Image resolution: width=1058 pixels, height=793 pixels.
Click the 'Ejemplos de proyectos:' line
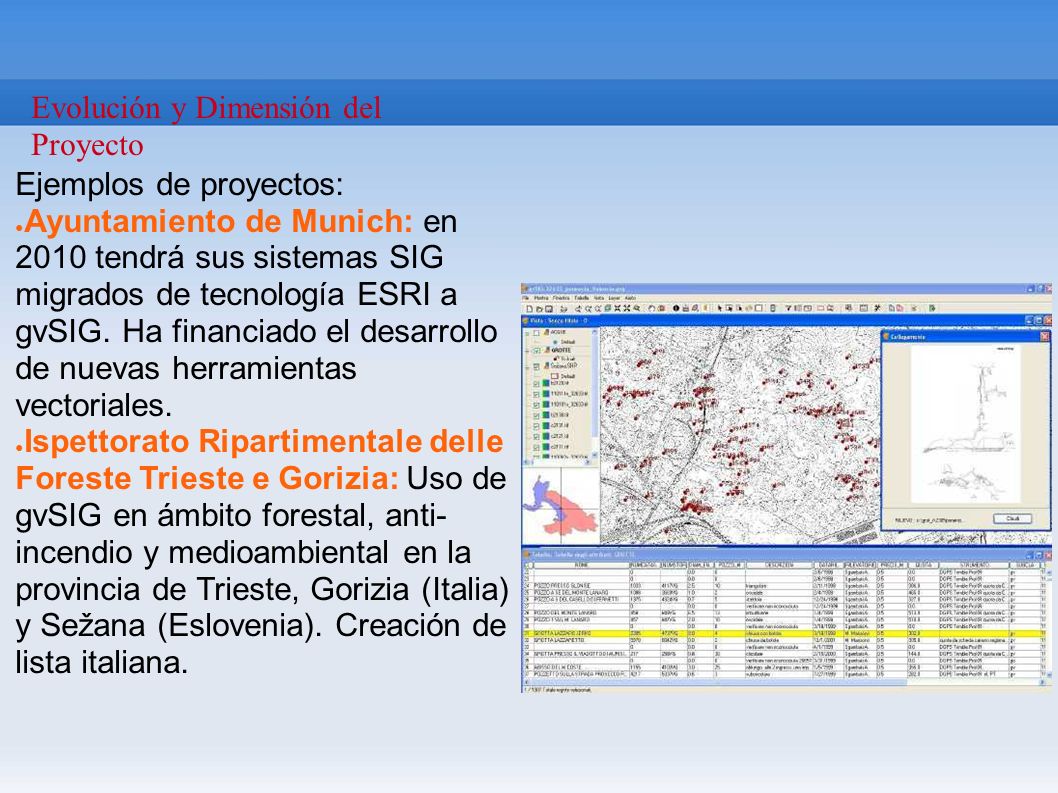click(179, 185)
